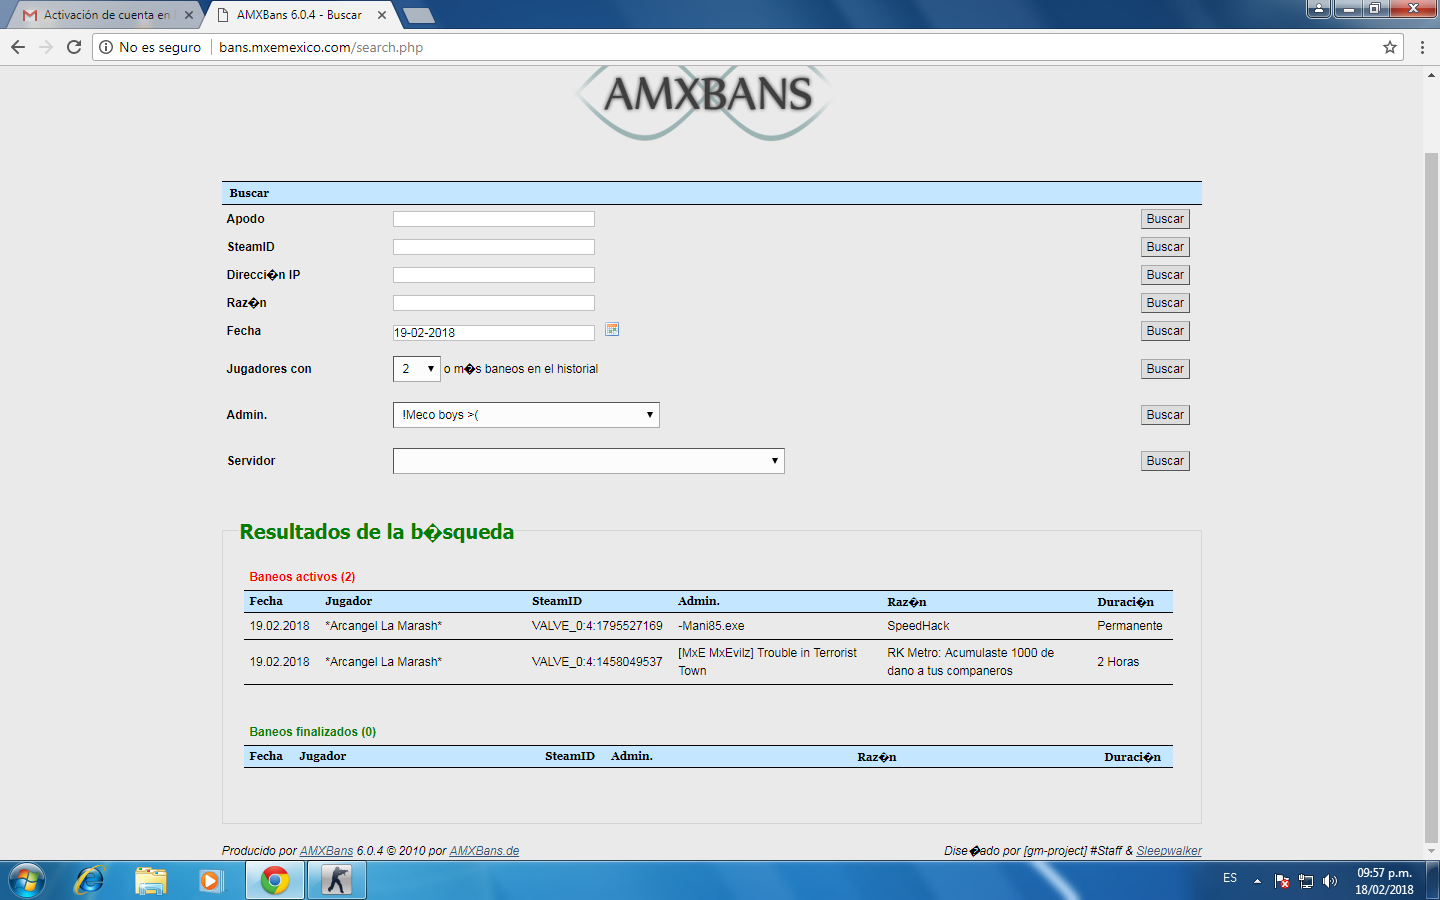Reload the current page
Image resolution: width=1440 pixels, height=900 pixels.
74,47
